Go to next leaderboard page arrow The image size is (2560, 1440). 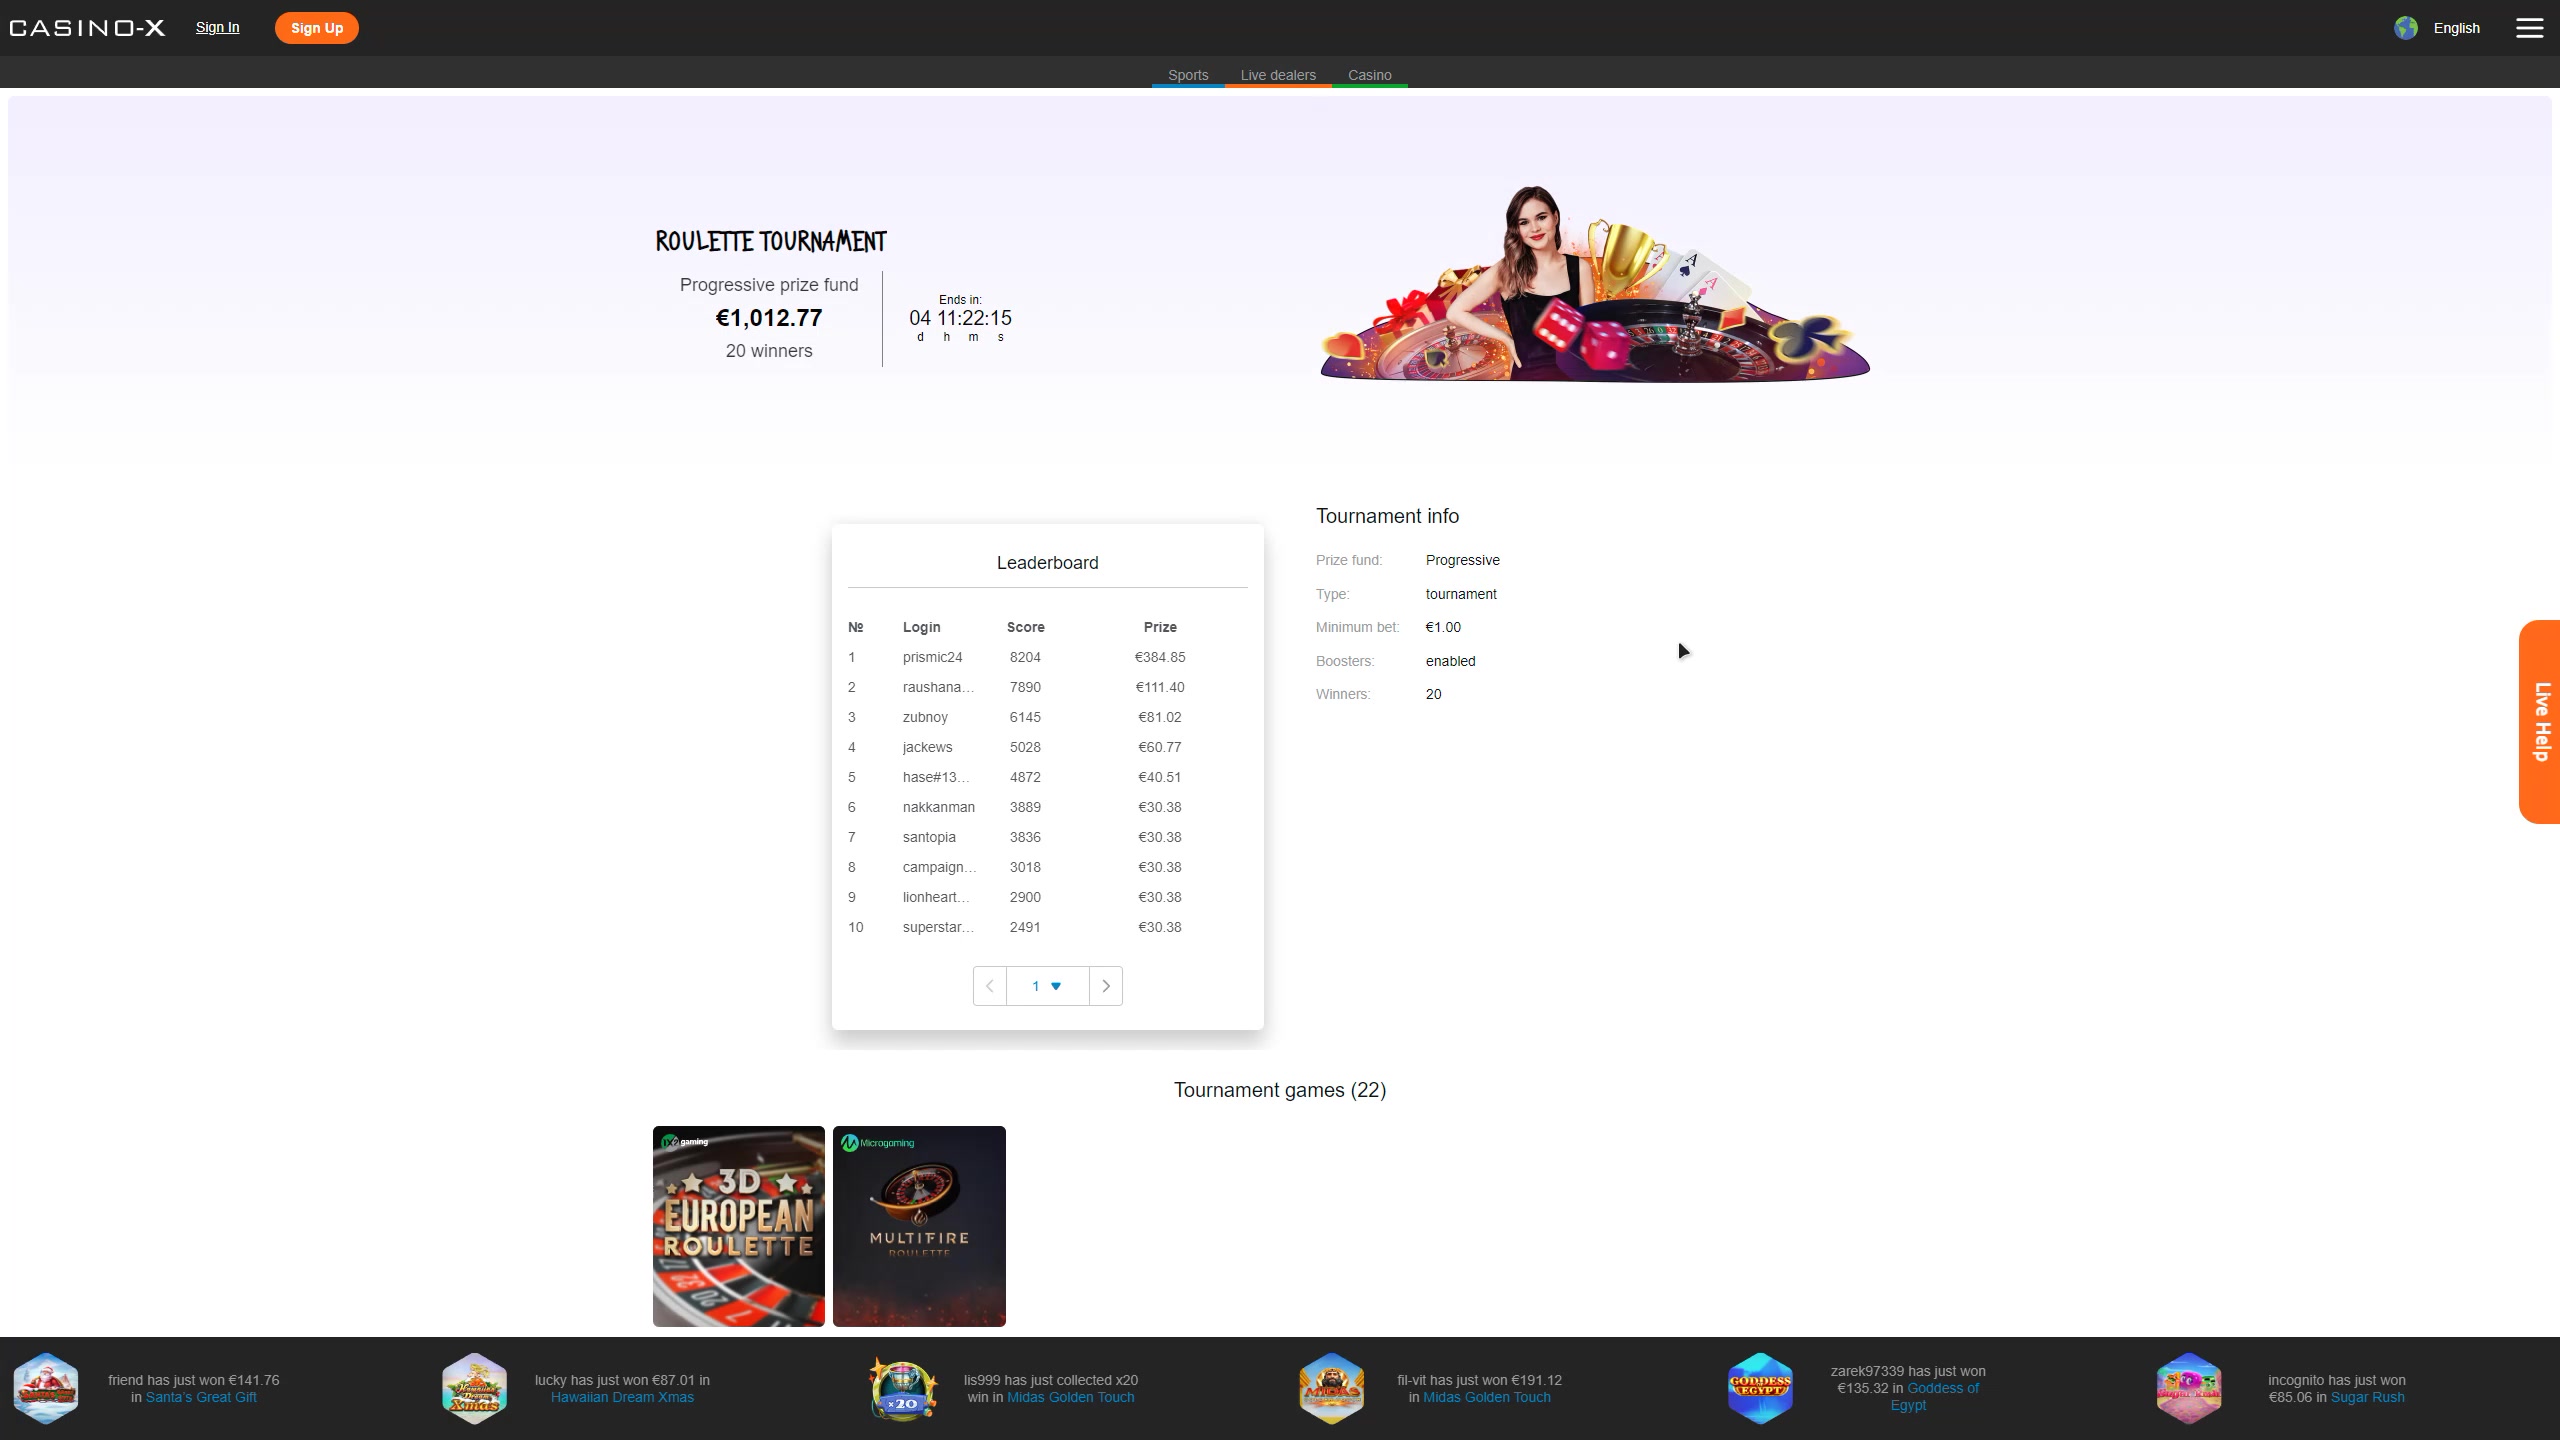tap(1105, 986)
